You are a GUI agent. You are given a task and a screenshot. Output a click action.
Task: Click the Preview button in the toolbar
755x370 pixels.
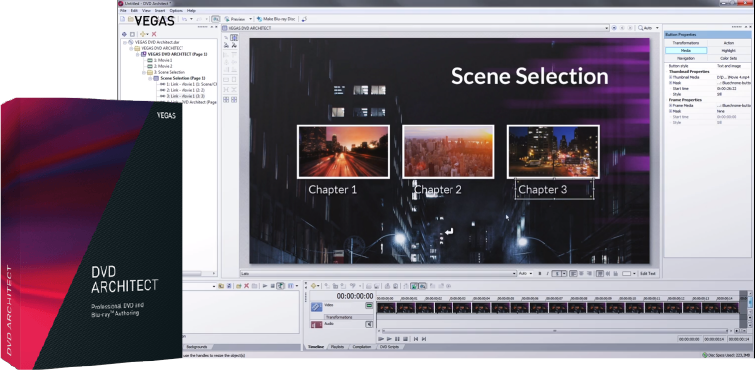tap(235, 19)
